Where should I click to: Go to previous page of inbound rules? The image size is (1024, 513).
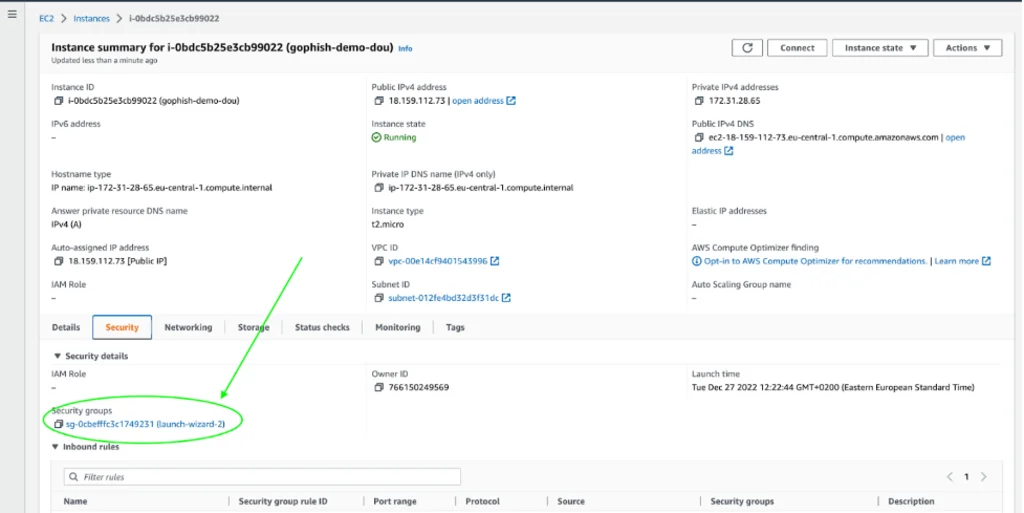pyautogui.click(x=950, y=477)
